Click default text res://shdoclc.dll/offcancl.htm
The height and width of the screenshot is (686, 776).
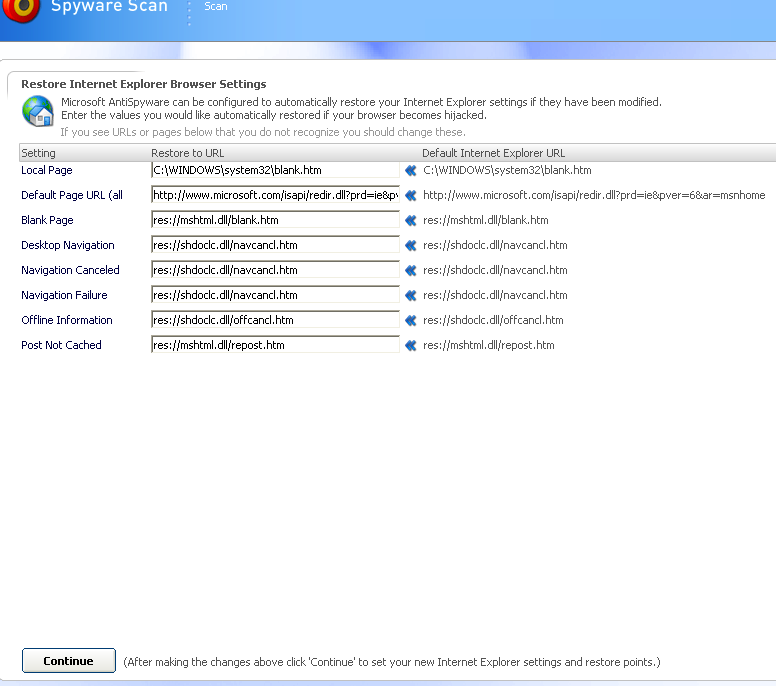pyautogui.click(x=493, y=320)
